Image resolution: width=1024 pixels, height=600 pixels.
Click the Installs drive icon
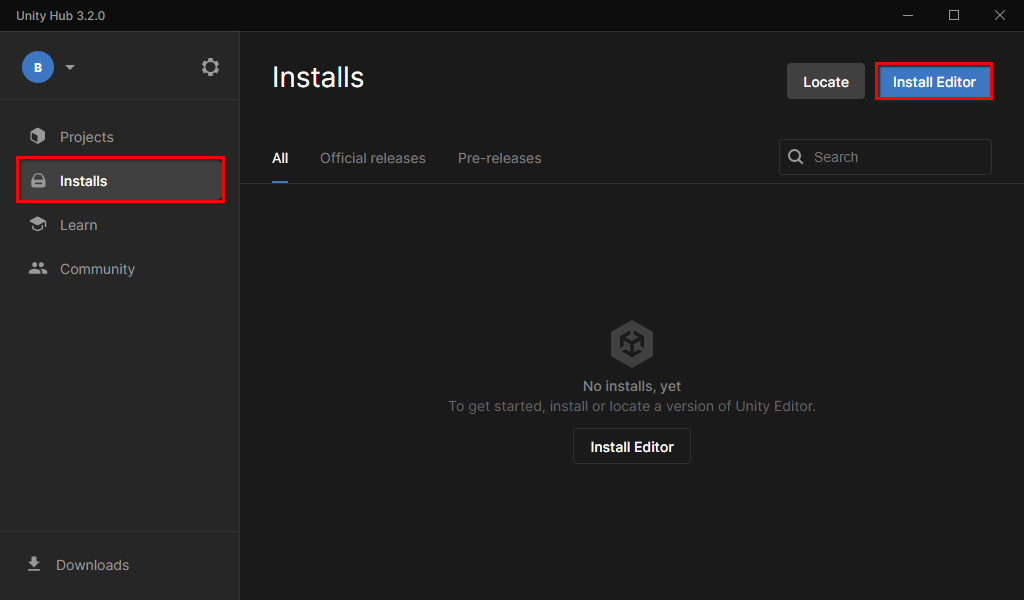(39, 180)
